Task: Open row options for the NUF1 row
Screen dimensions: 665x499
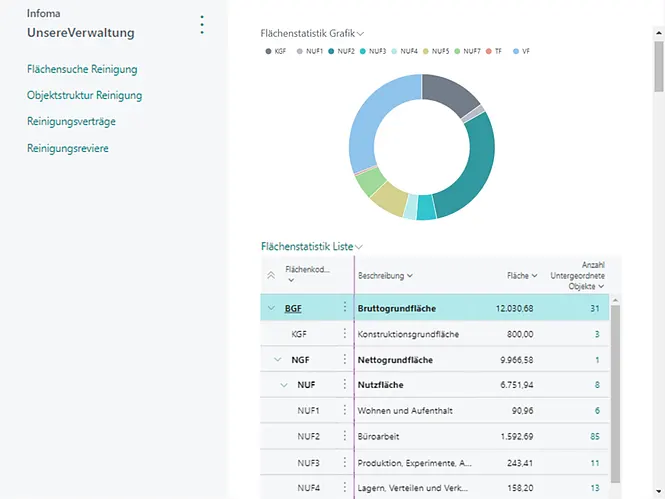Action: (345, 411)
